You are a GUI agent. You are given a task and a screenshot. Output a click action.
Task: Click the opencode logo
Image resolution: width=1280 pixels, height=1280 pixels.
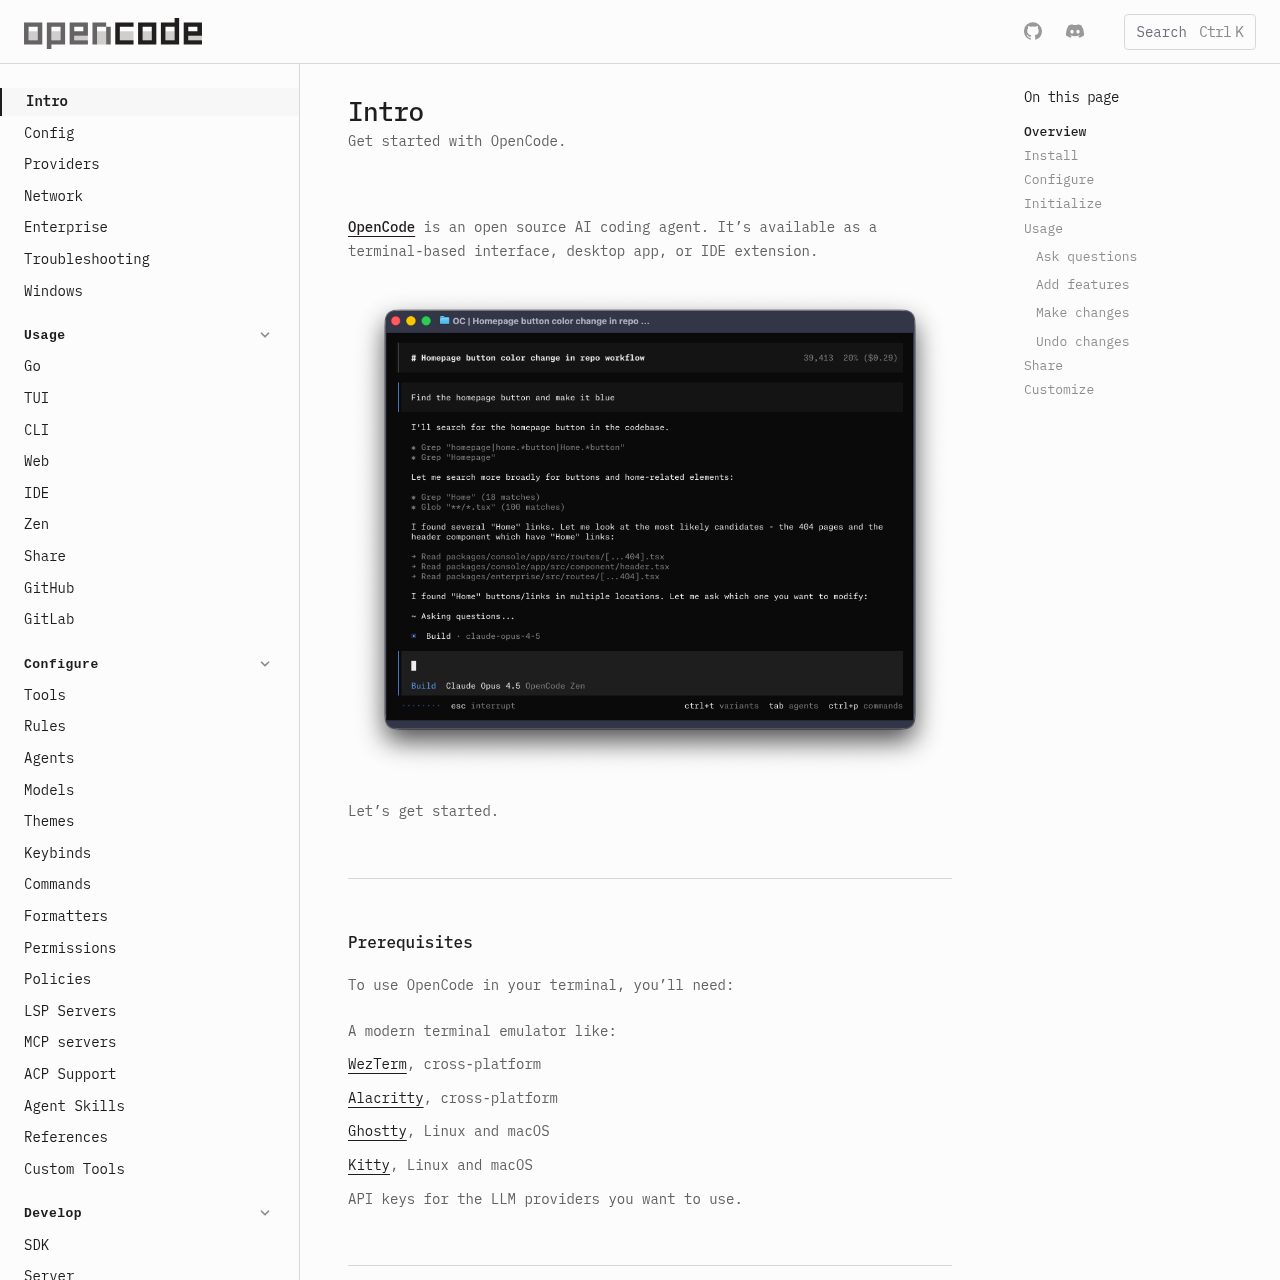[x=113, y=33]
